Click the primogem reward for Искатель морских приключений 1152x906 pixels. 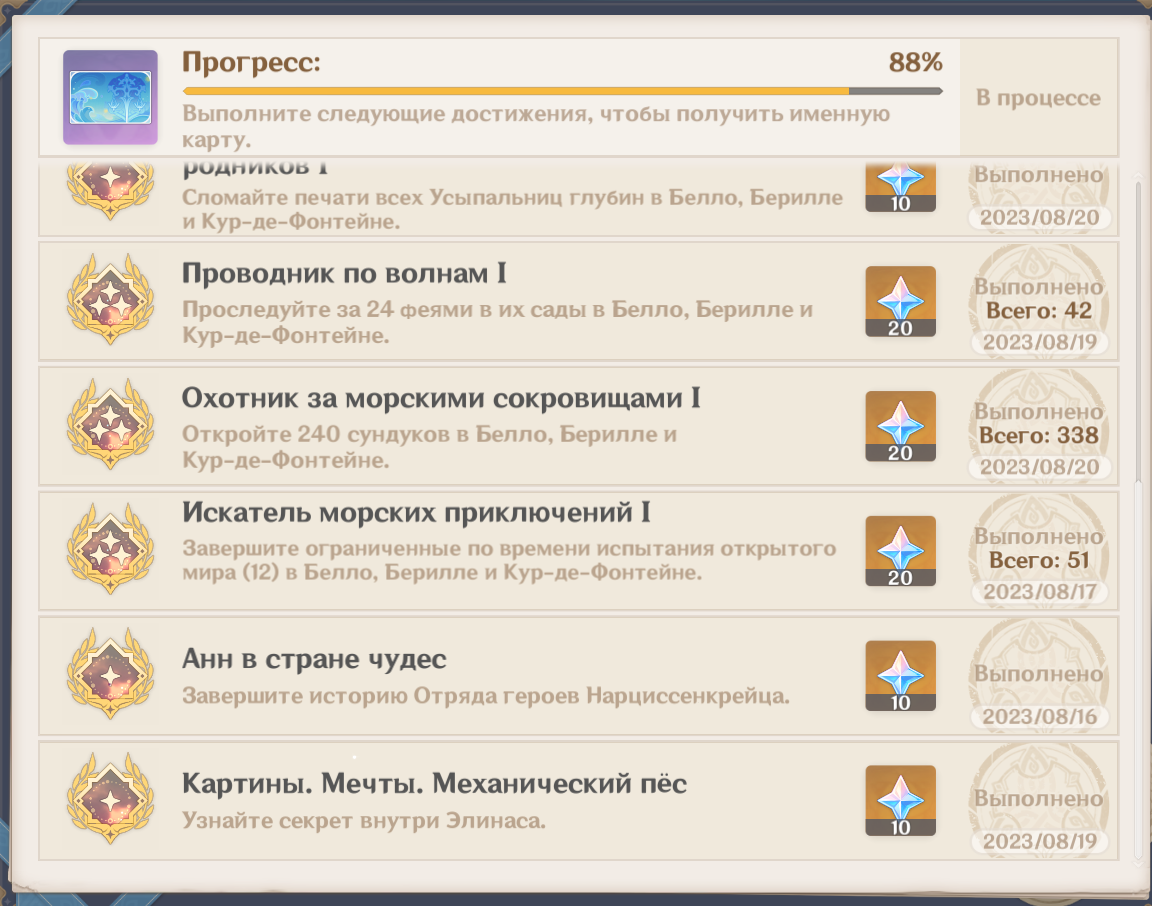(x=900, y=551)
